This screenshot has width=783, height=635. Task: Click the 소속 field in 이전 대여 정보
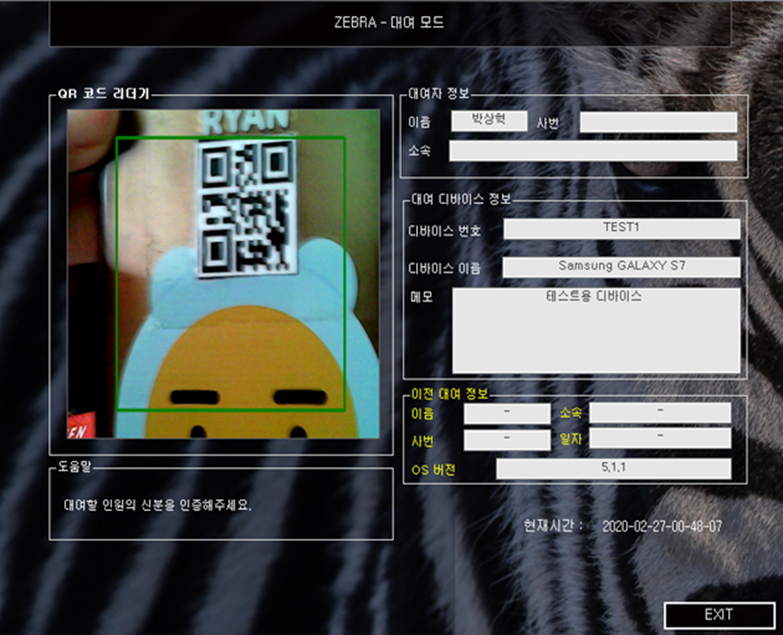pyautogui.click(x=660, y=412)
